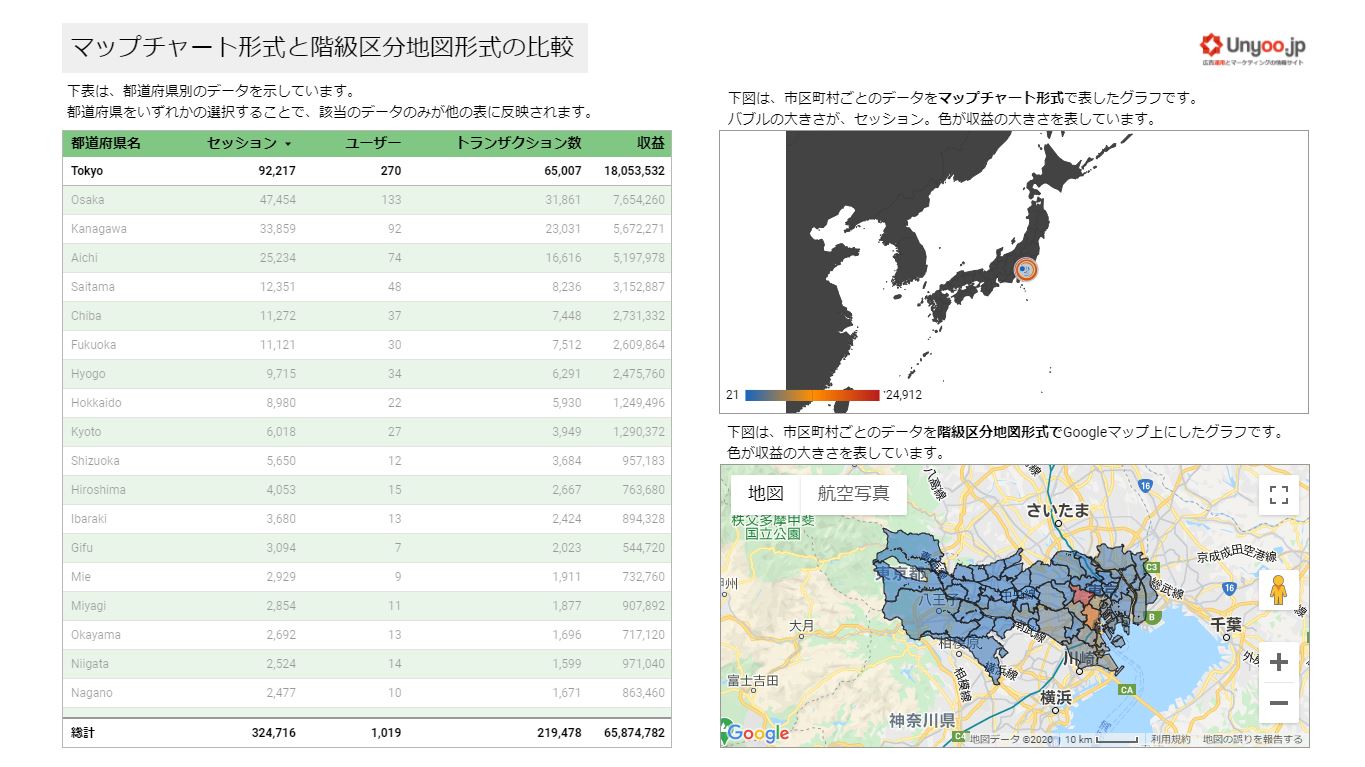Image resolution: width=1365 pixels, height=767 pixels.
Task: Select the Kyoto row
Action: [367, 432]
